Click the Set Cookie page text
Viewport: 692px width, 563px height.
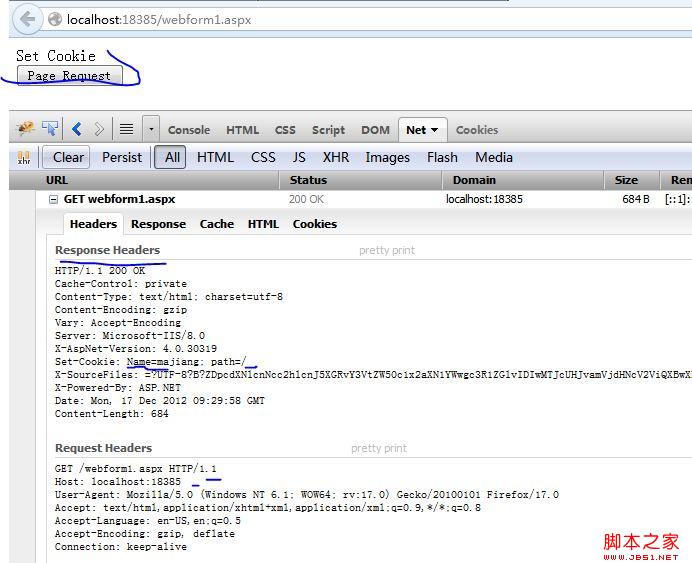coord(56,56)
